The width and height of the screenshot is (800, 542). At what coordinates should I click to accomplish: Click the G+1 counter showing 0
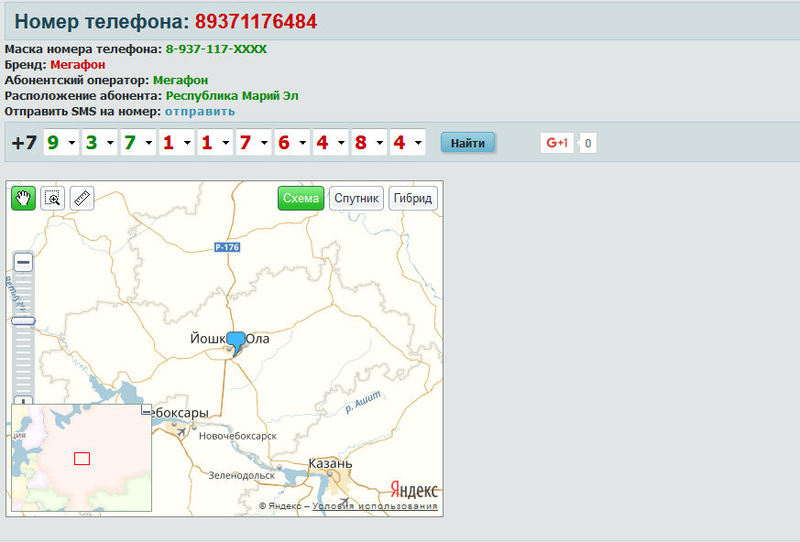tap(588, 143)
